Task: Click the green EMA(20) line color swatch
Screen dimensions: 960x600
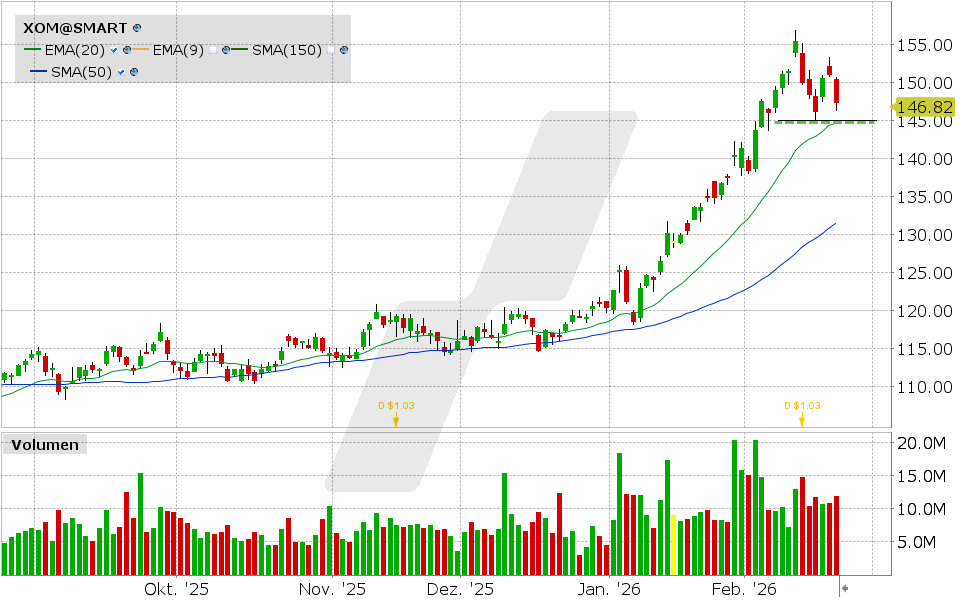Action: [32, 49]
